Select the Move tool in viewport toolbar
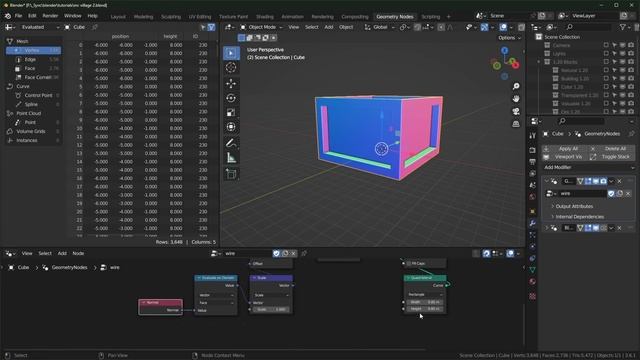 pos(231,84)
